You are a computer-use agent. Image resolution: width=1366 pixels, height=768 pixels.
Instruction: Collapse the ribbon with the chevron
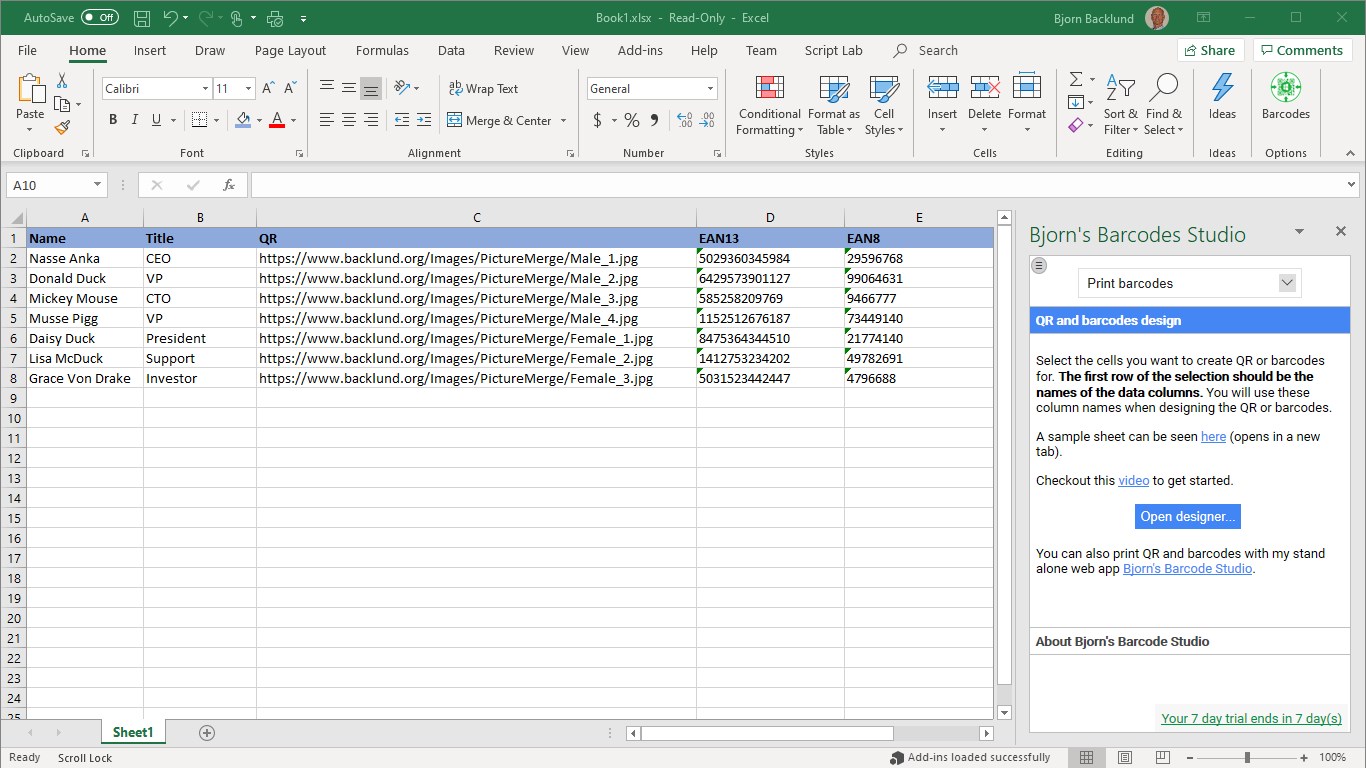point(1350,153)
